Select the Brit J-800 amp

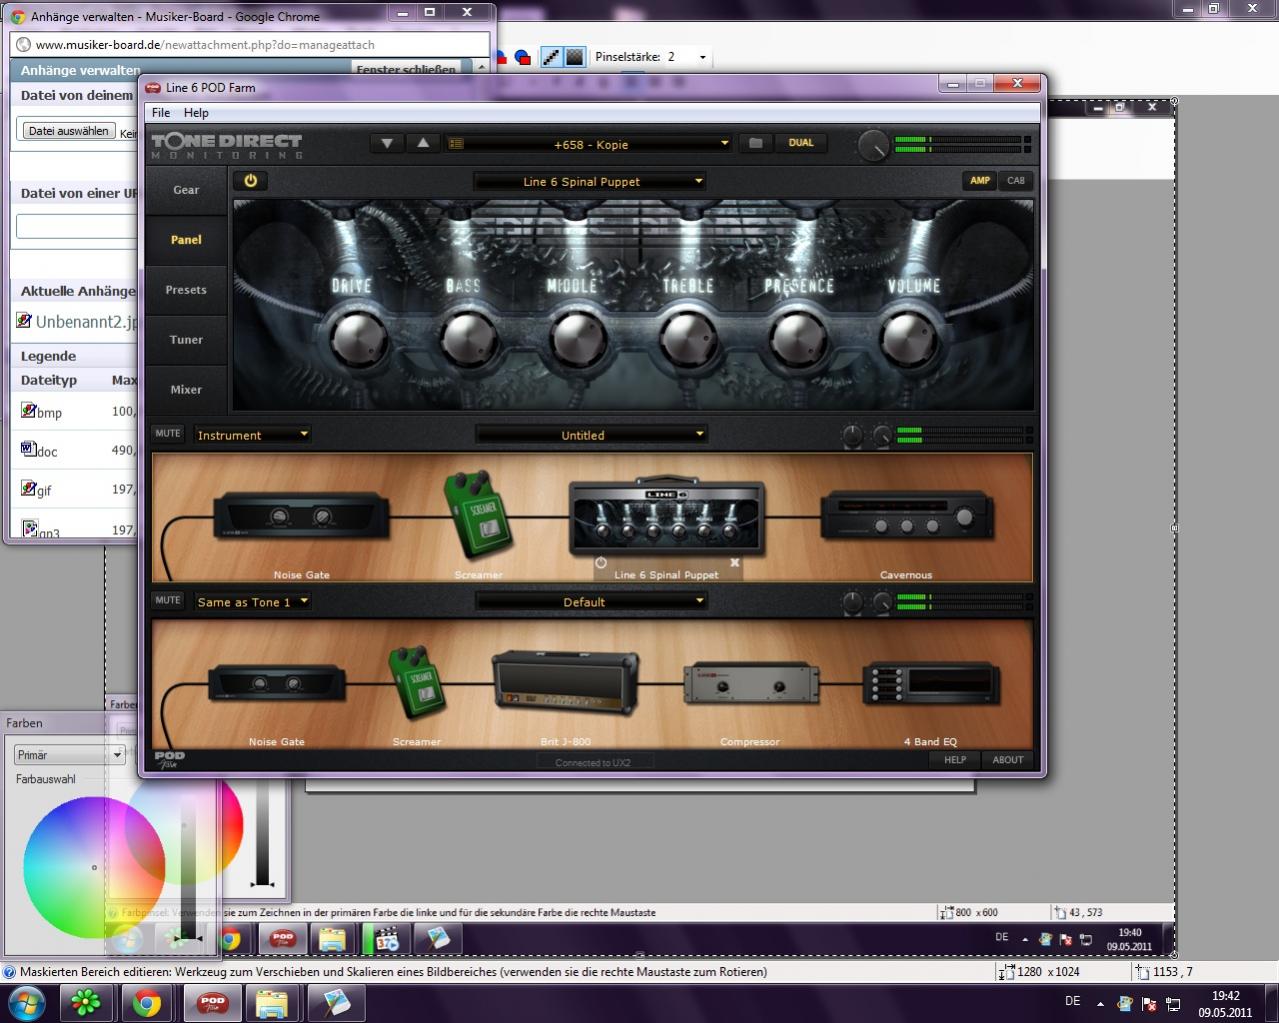[565, 683]
